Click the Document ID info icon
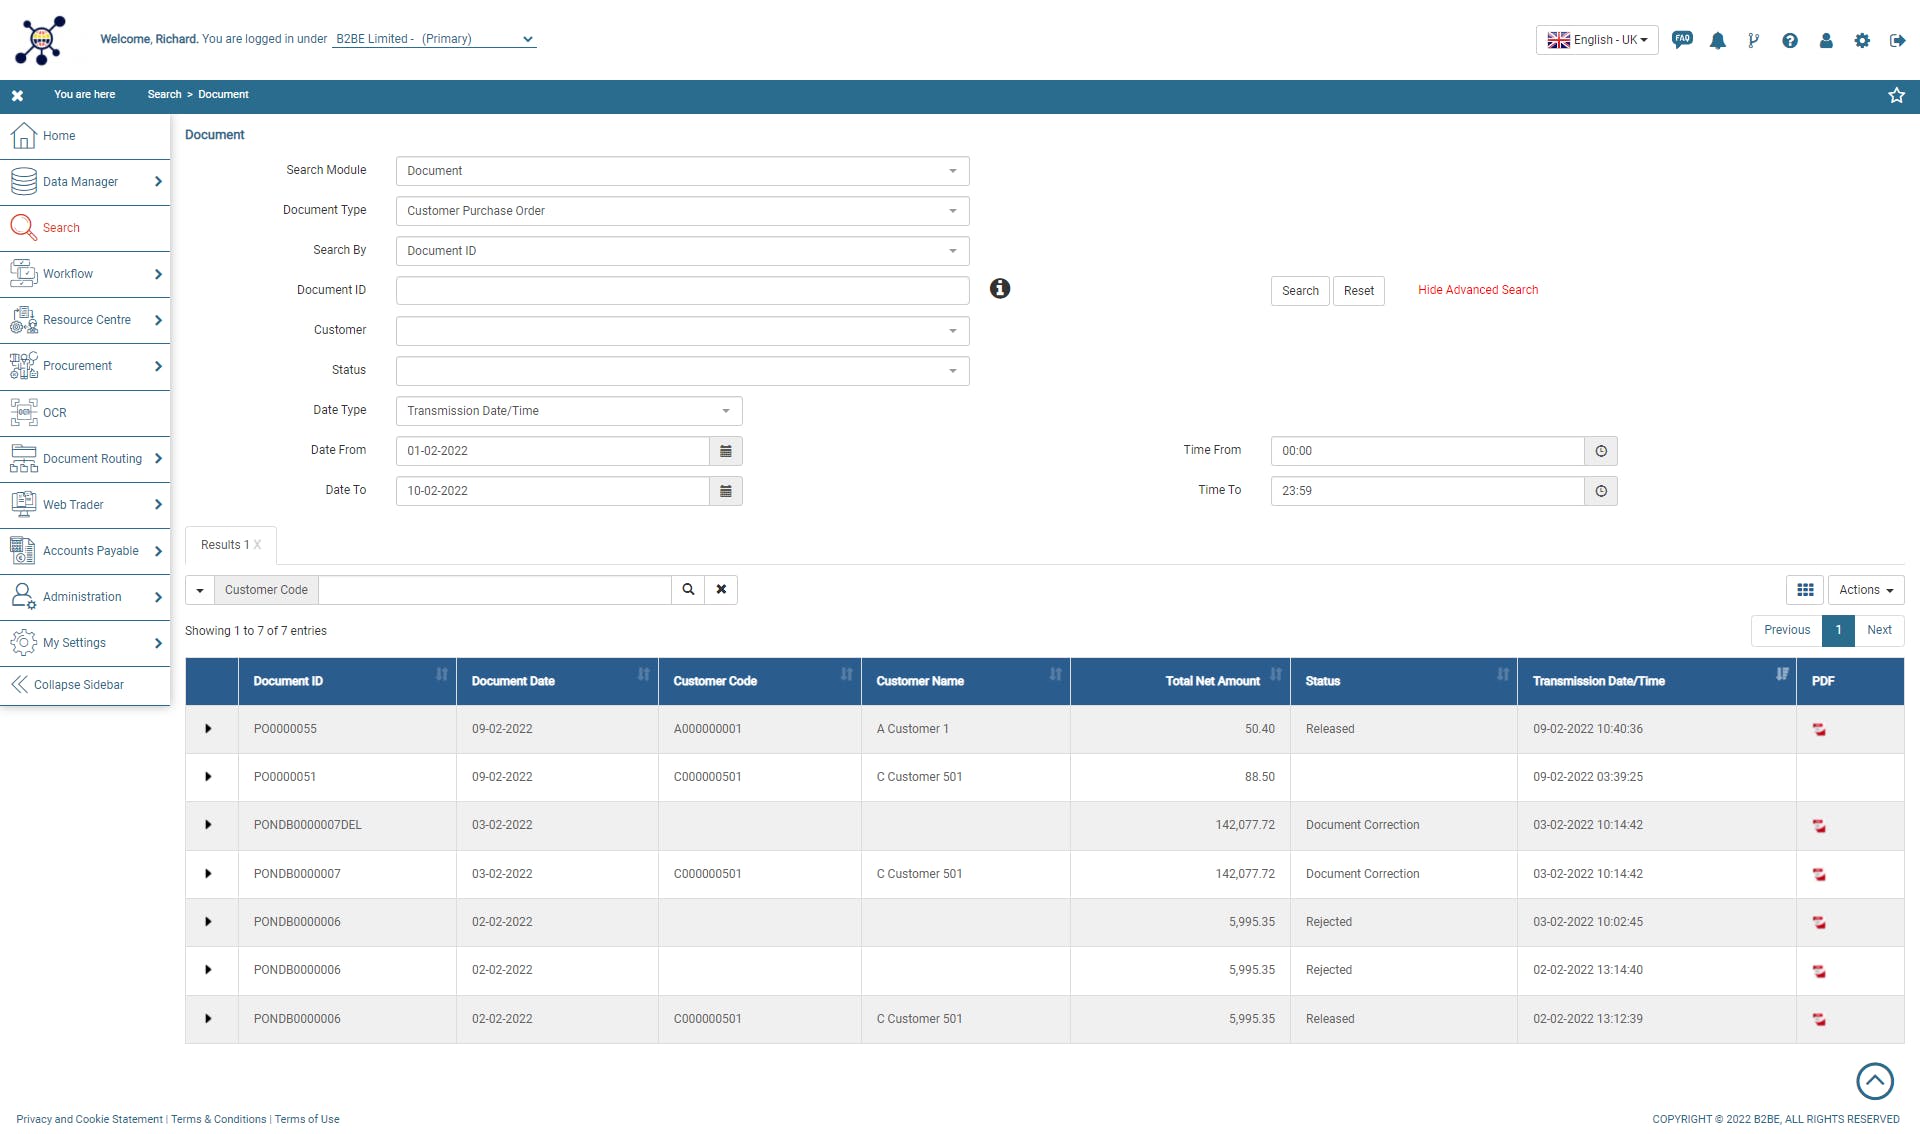The image size is (1920, 1134). pos(1000,289)
